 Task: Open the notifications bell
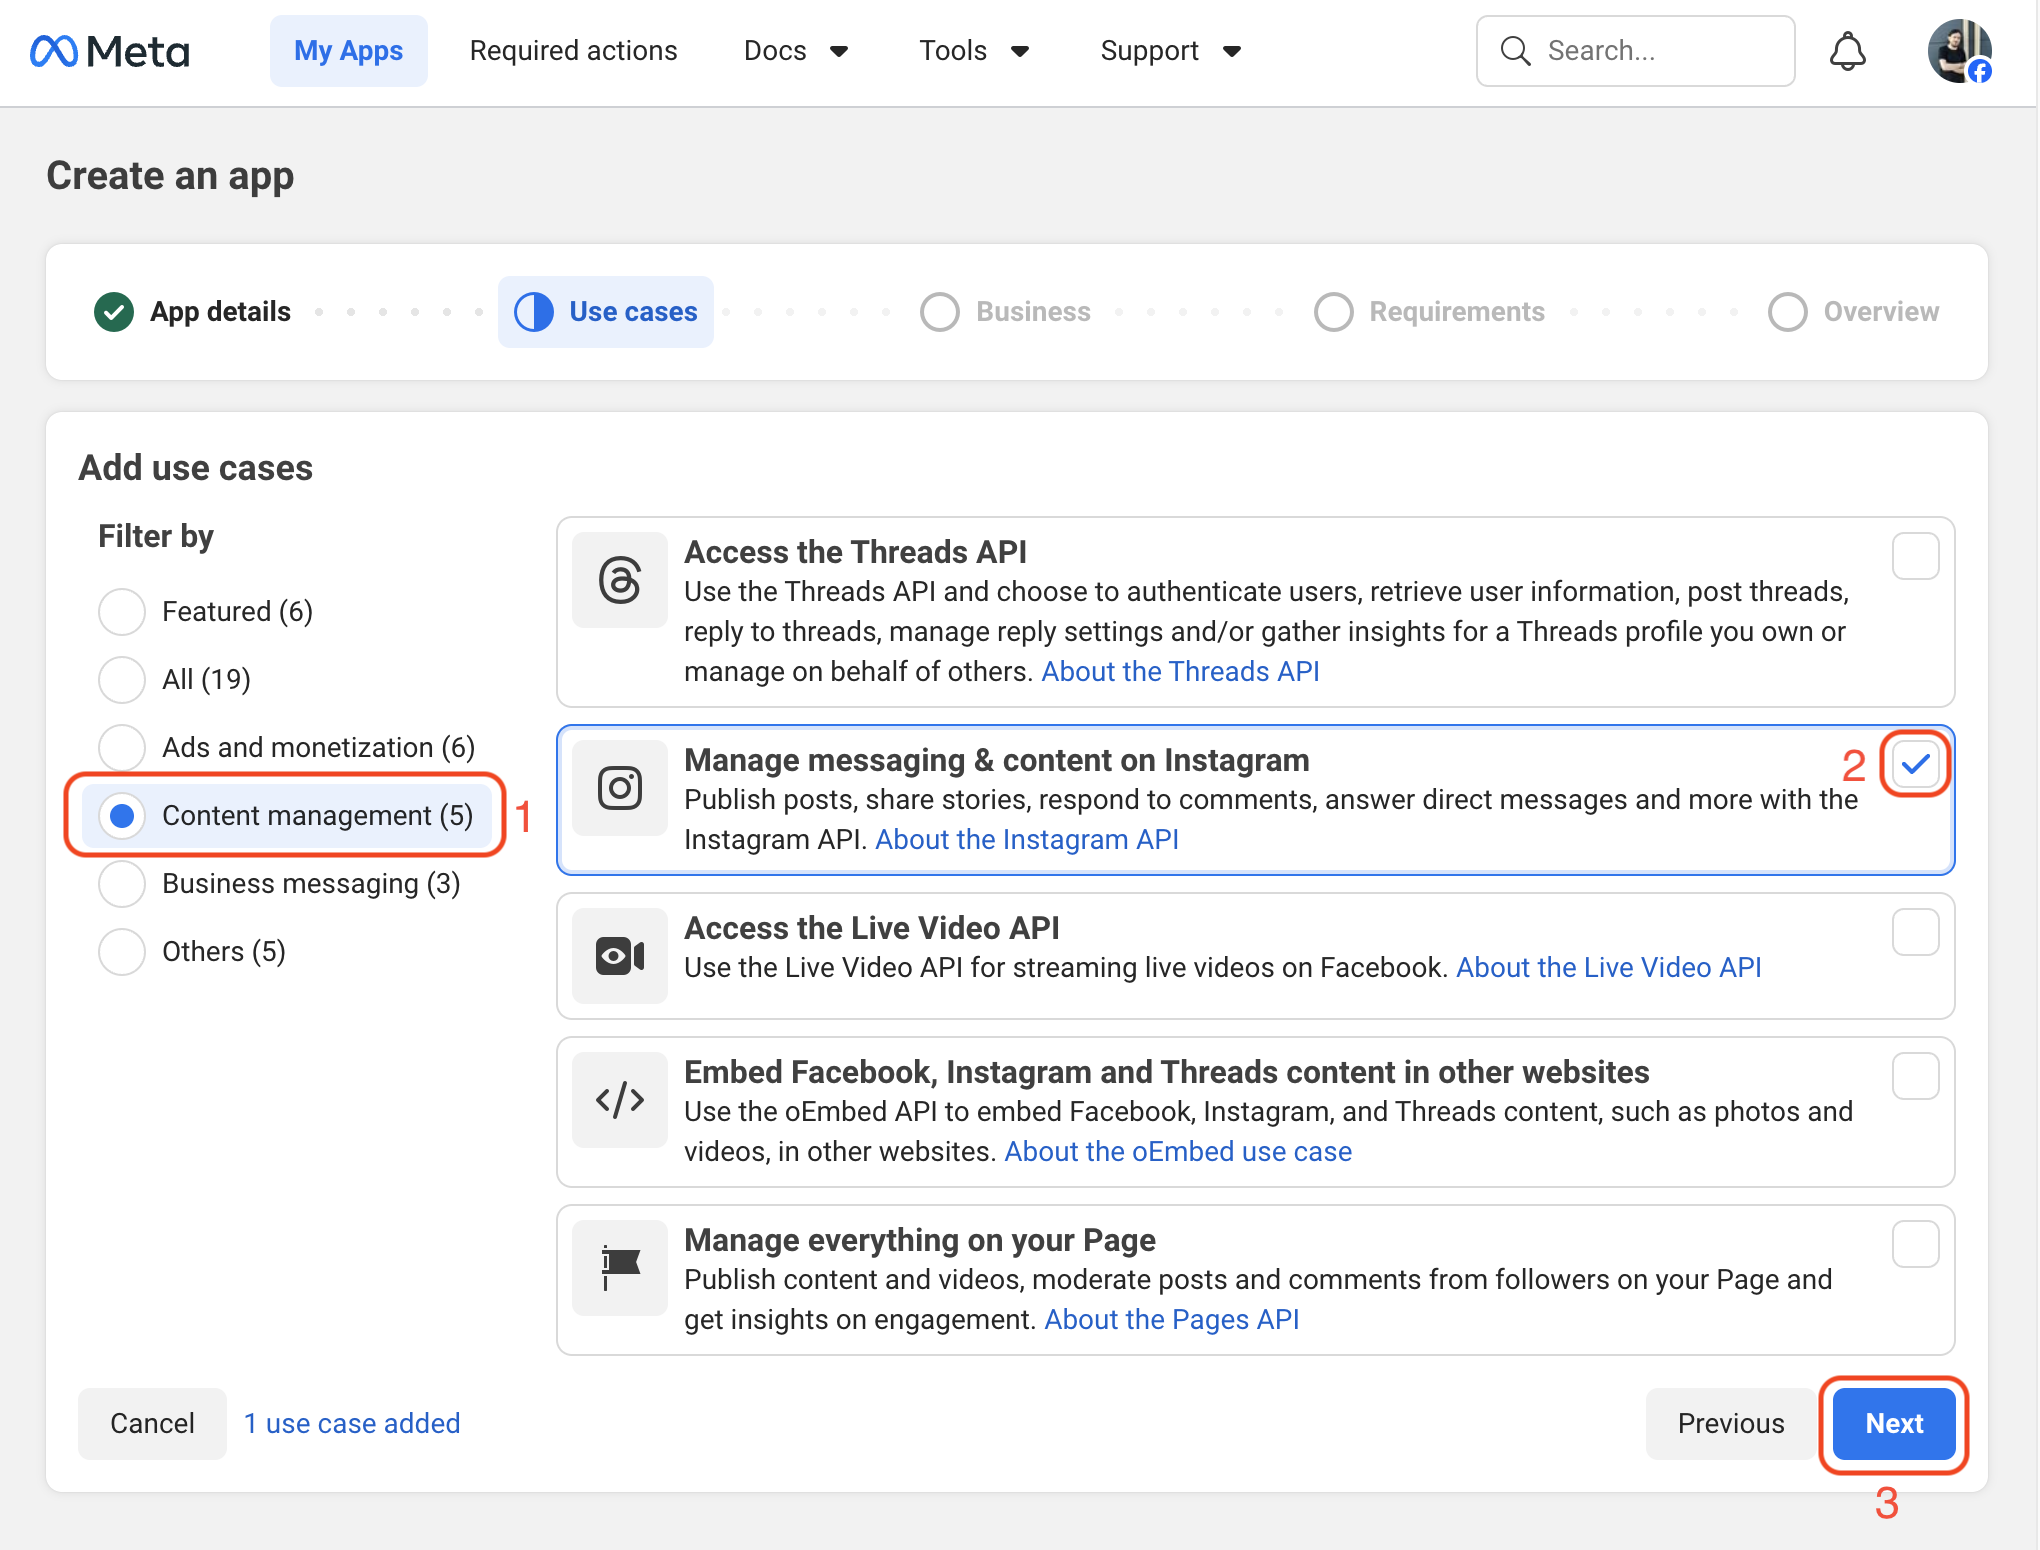[x=1847, y=51]
